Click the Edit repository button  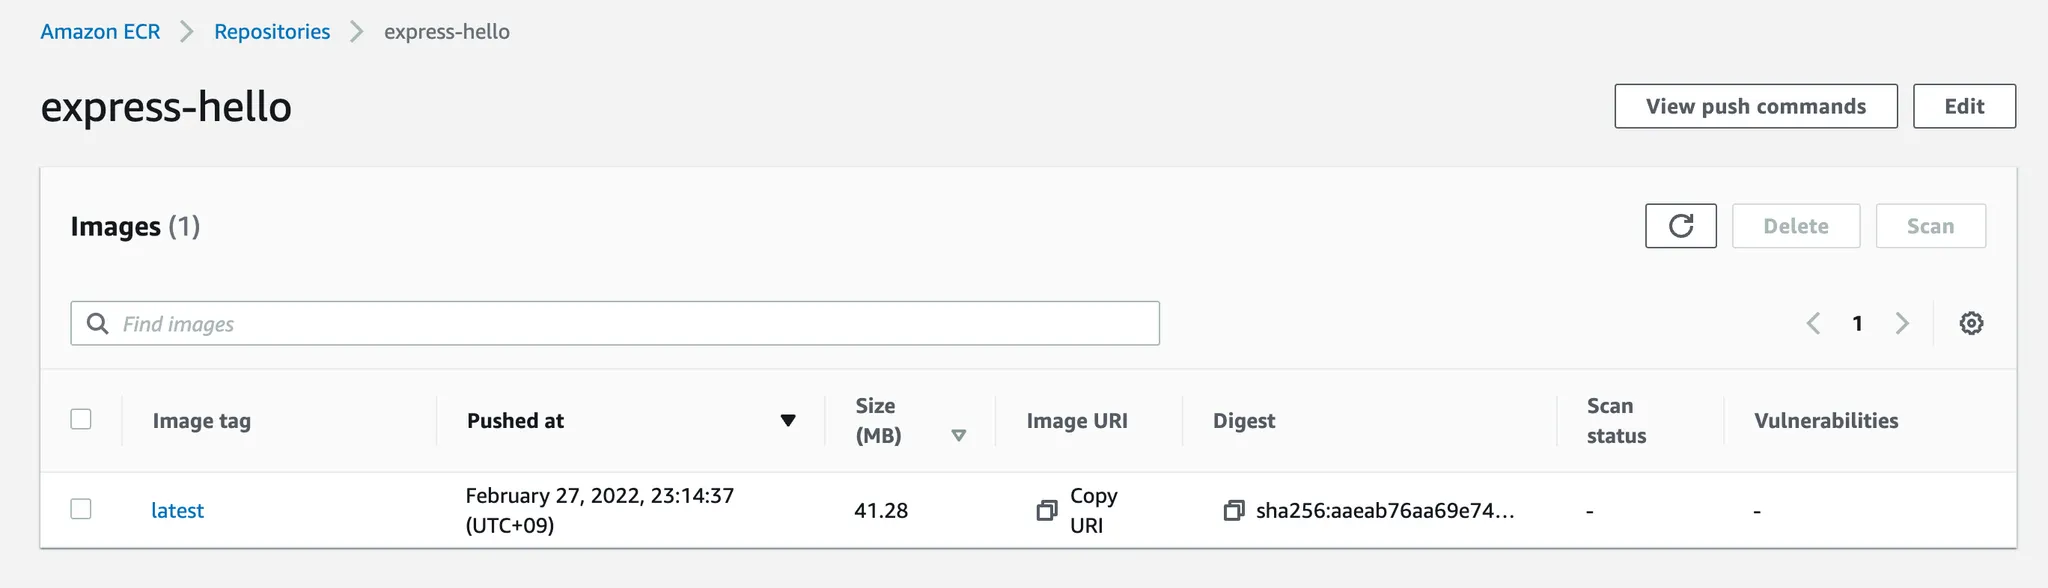1963,106
